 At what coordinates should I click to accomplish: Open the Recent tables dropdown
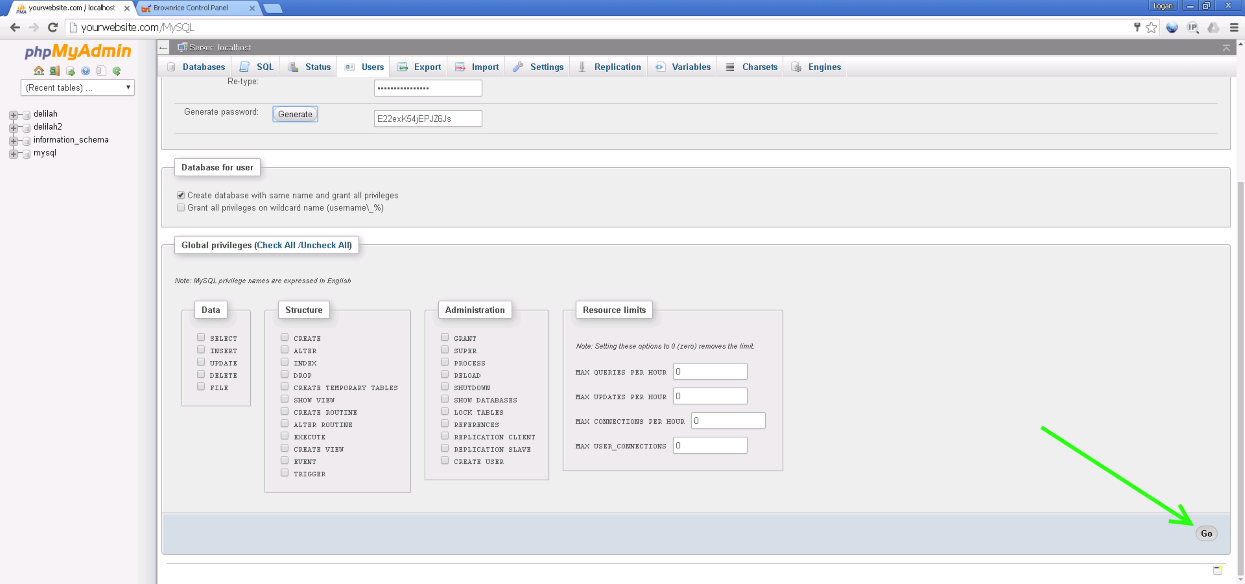(78, 88)
